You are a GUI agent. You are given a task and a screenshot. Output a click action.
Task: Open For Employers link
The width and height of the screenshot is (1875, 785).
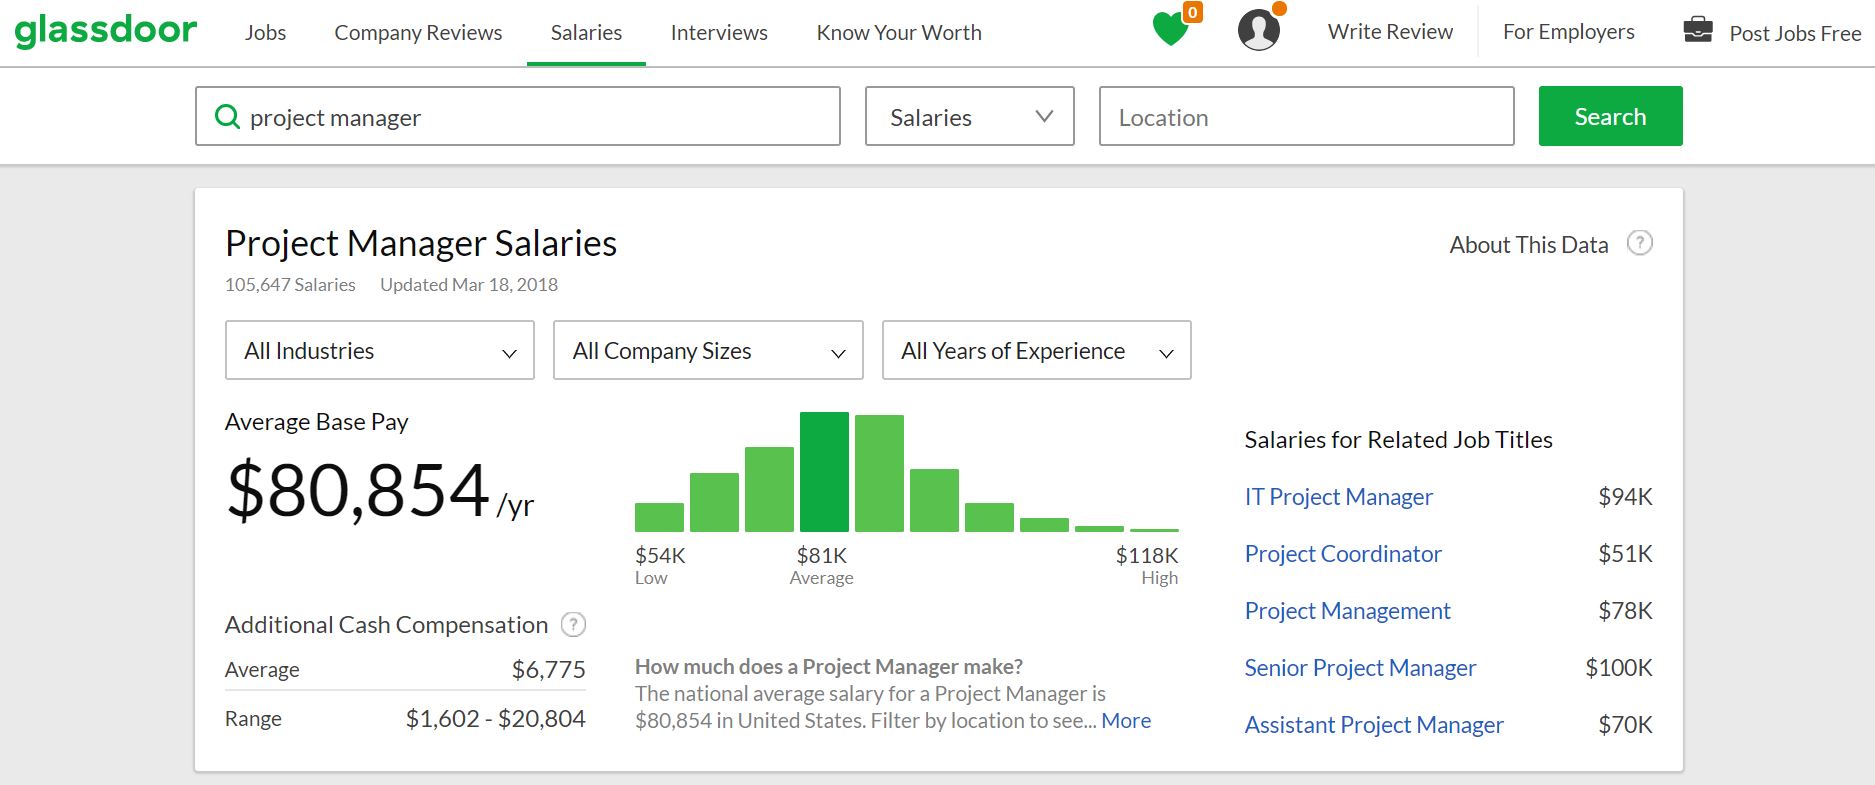1569,32
